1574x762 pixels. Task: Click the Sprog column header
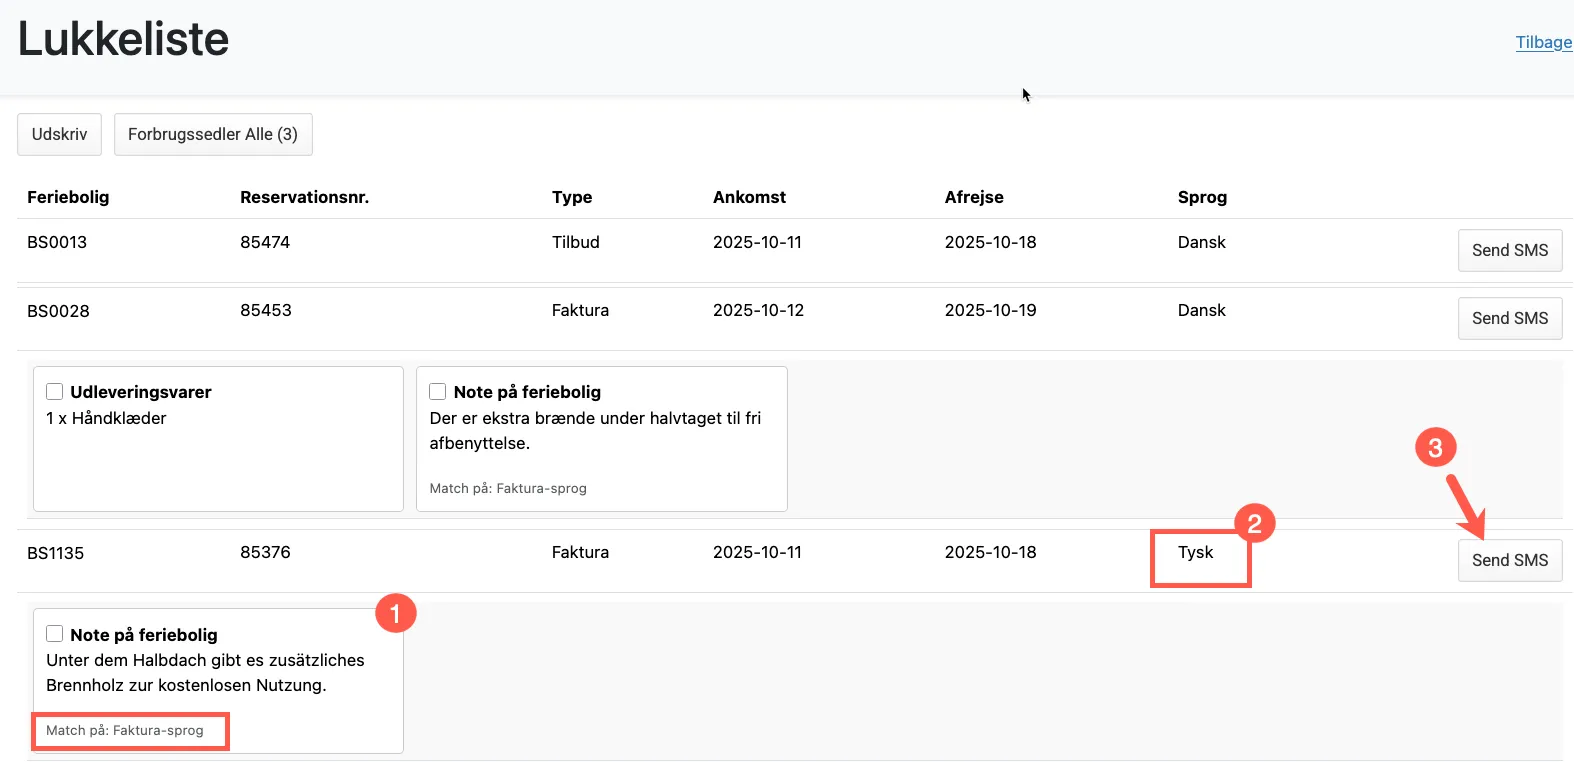tap(1202, 197)
